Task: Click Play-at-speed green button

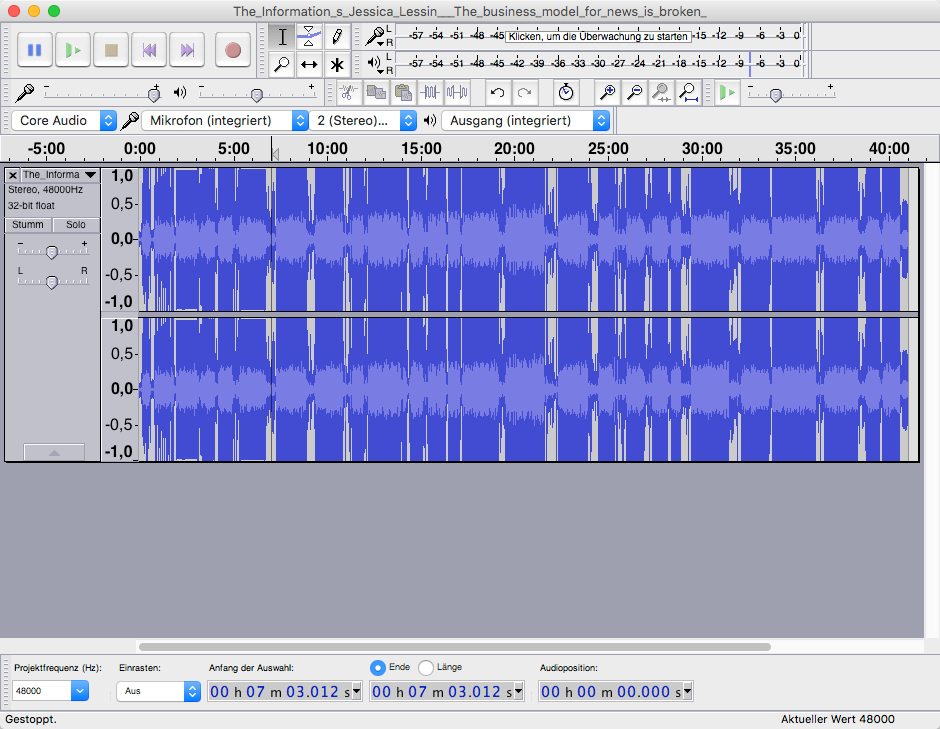Action: tap(727, 92)
